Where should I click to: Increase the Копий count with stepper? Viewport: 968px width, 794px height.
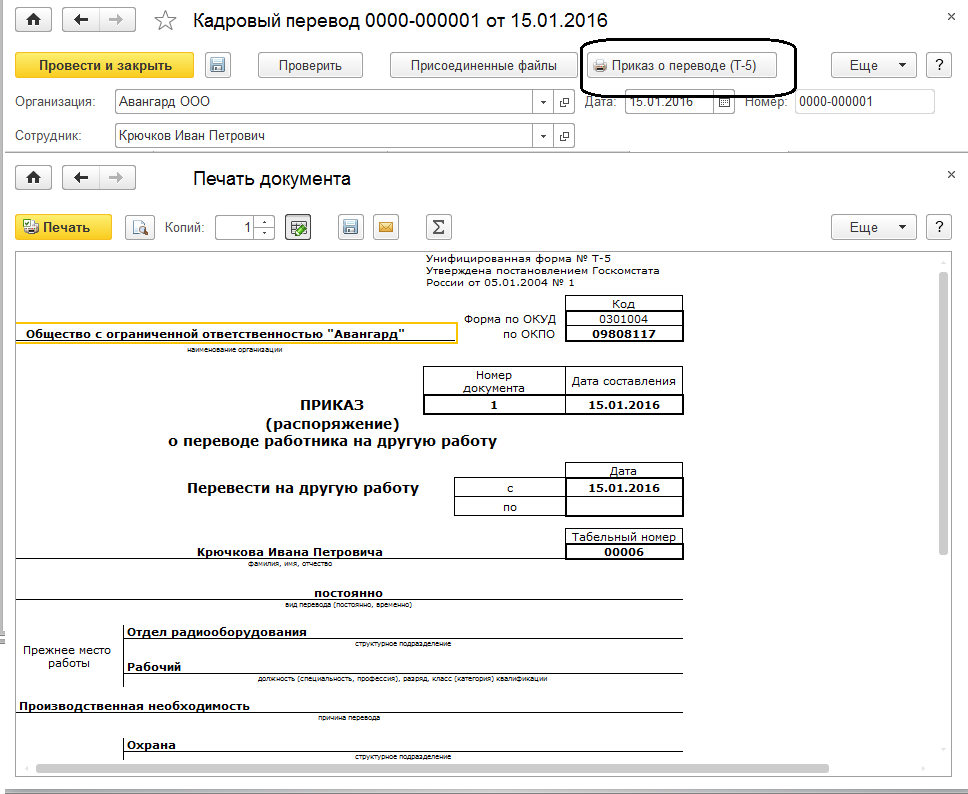pos(264,222)
